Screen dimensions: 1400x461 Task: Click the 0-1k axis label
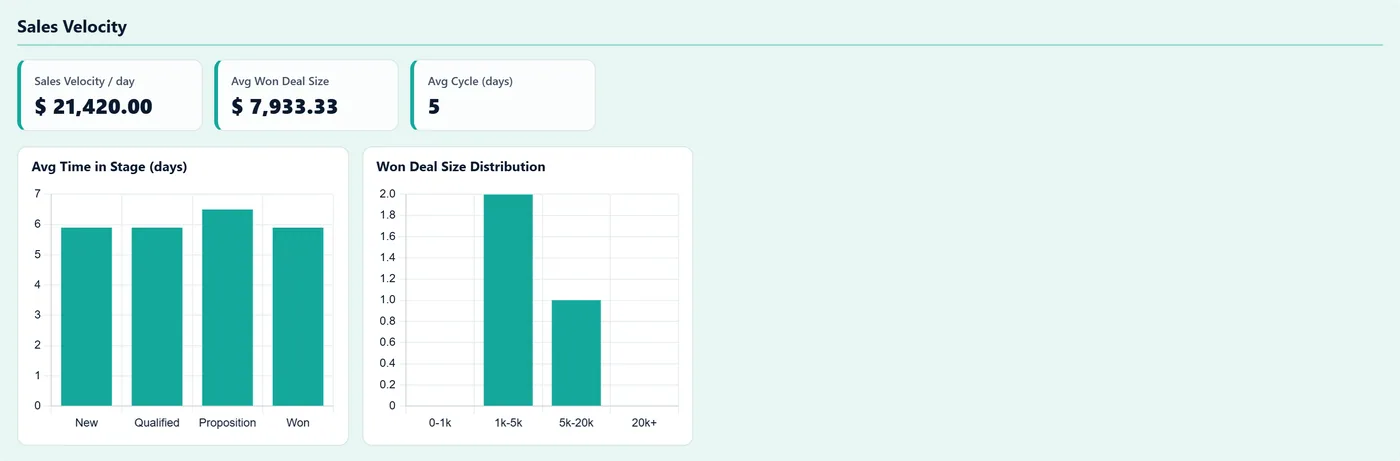pyautogui.click(x=440, y=423)
